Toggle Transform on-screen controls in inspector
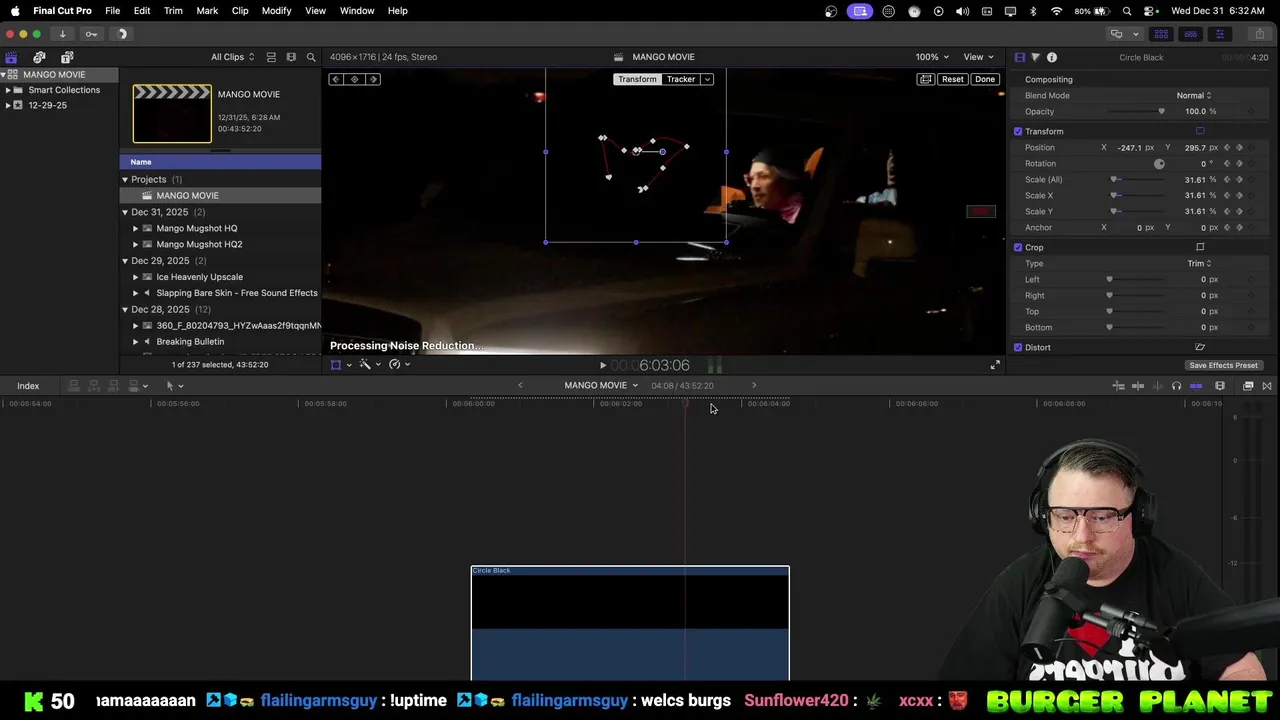This screenshot has height=720, width=1280. coord(1200,131)
